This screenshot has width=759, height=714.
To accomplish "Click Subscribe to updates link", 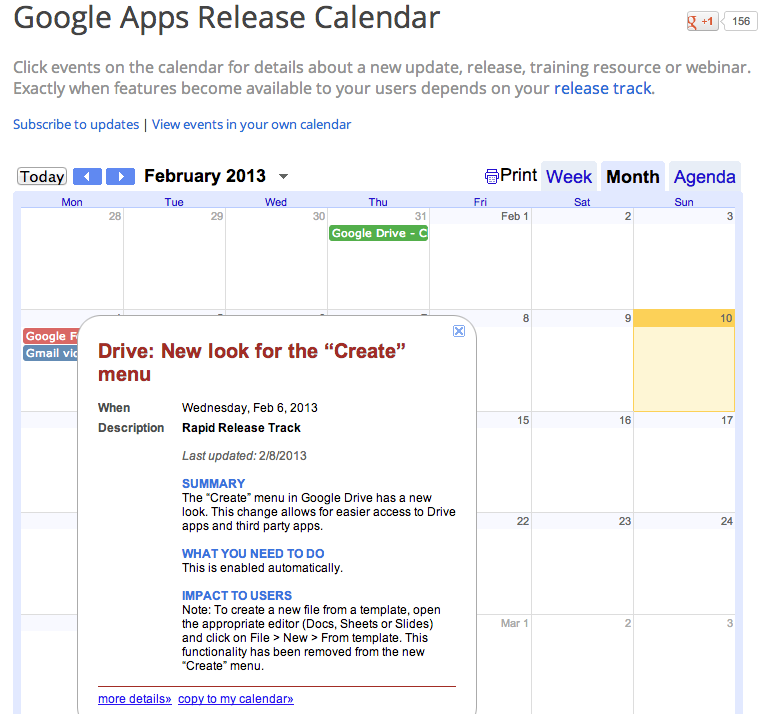I will [76, 124].
